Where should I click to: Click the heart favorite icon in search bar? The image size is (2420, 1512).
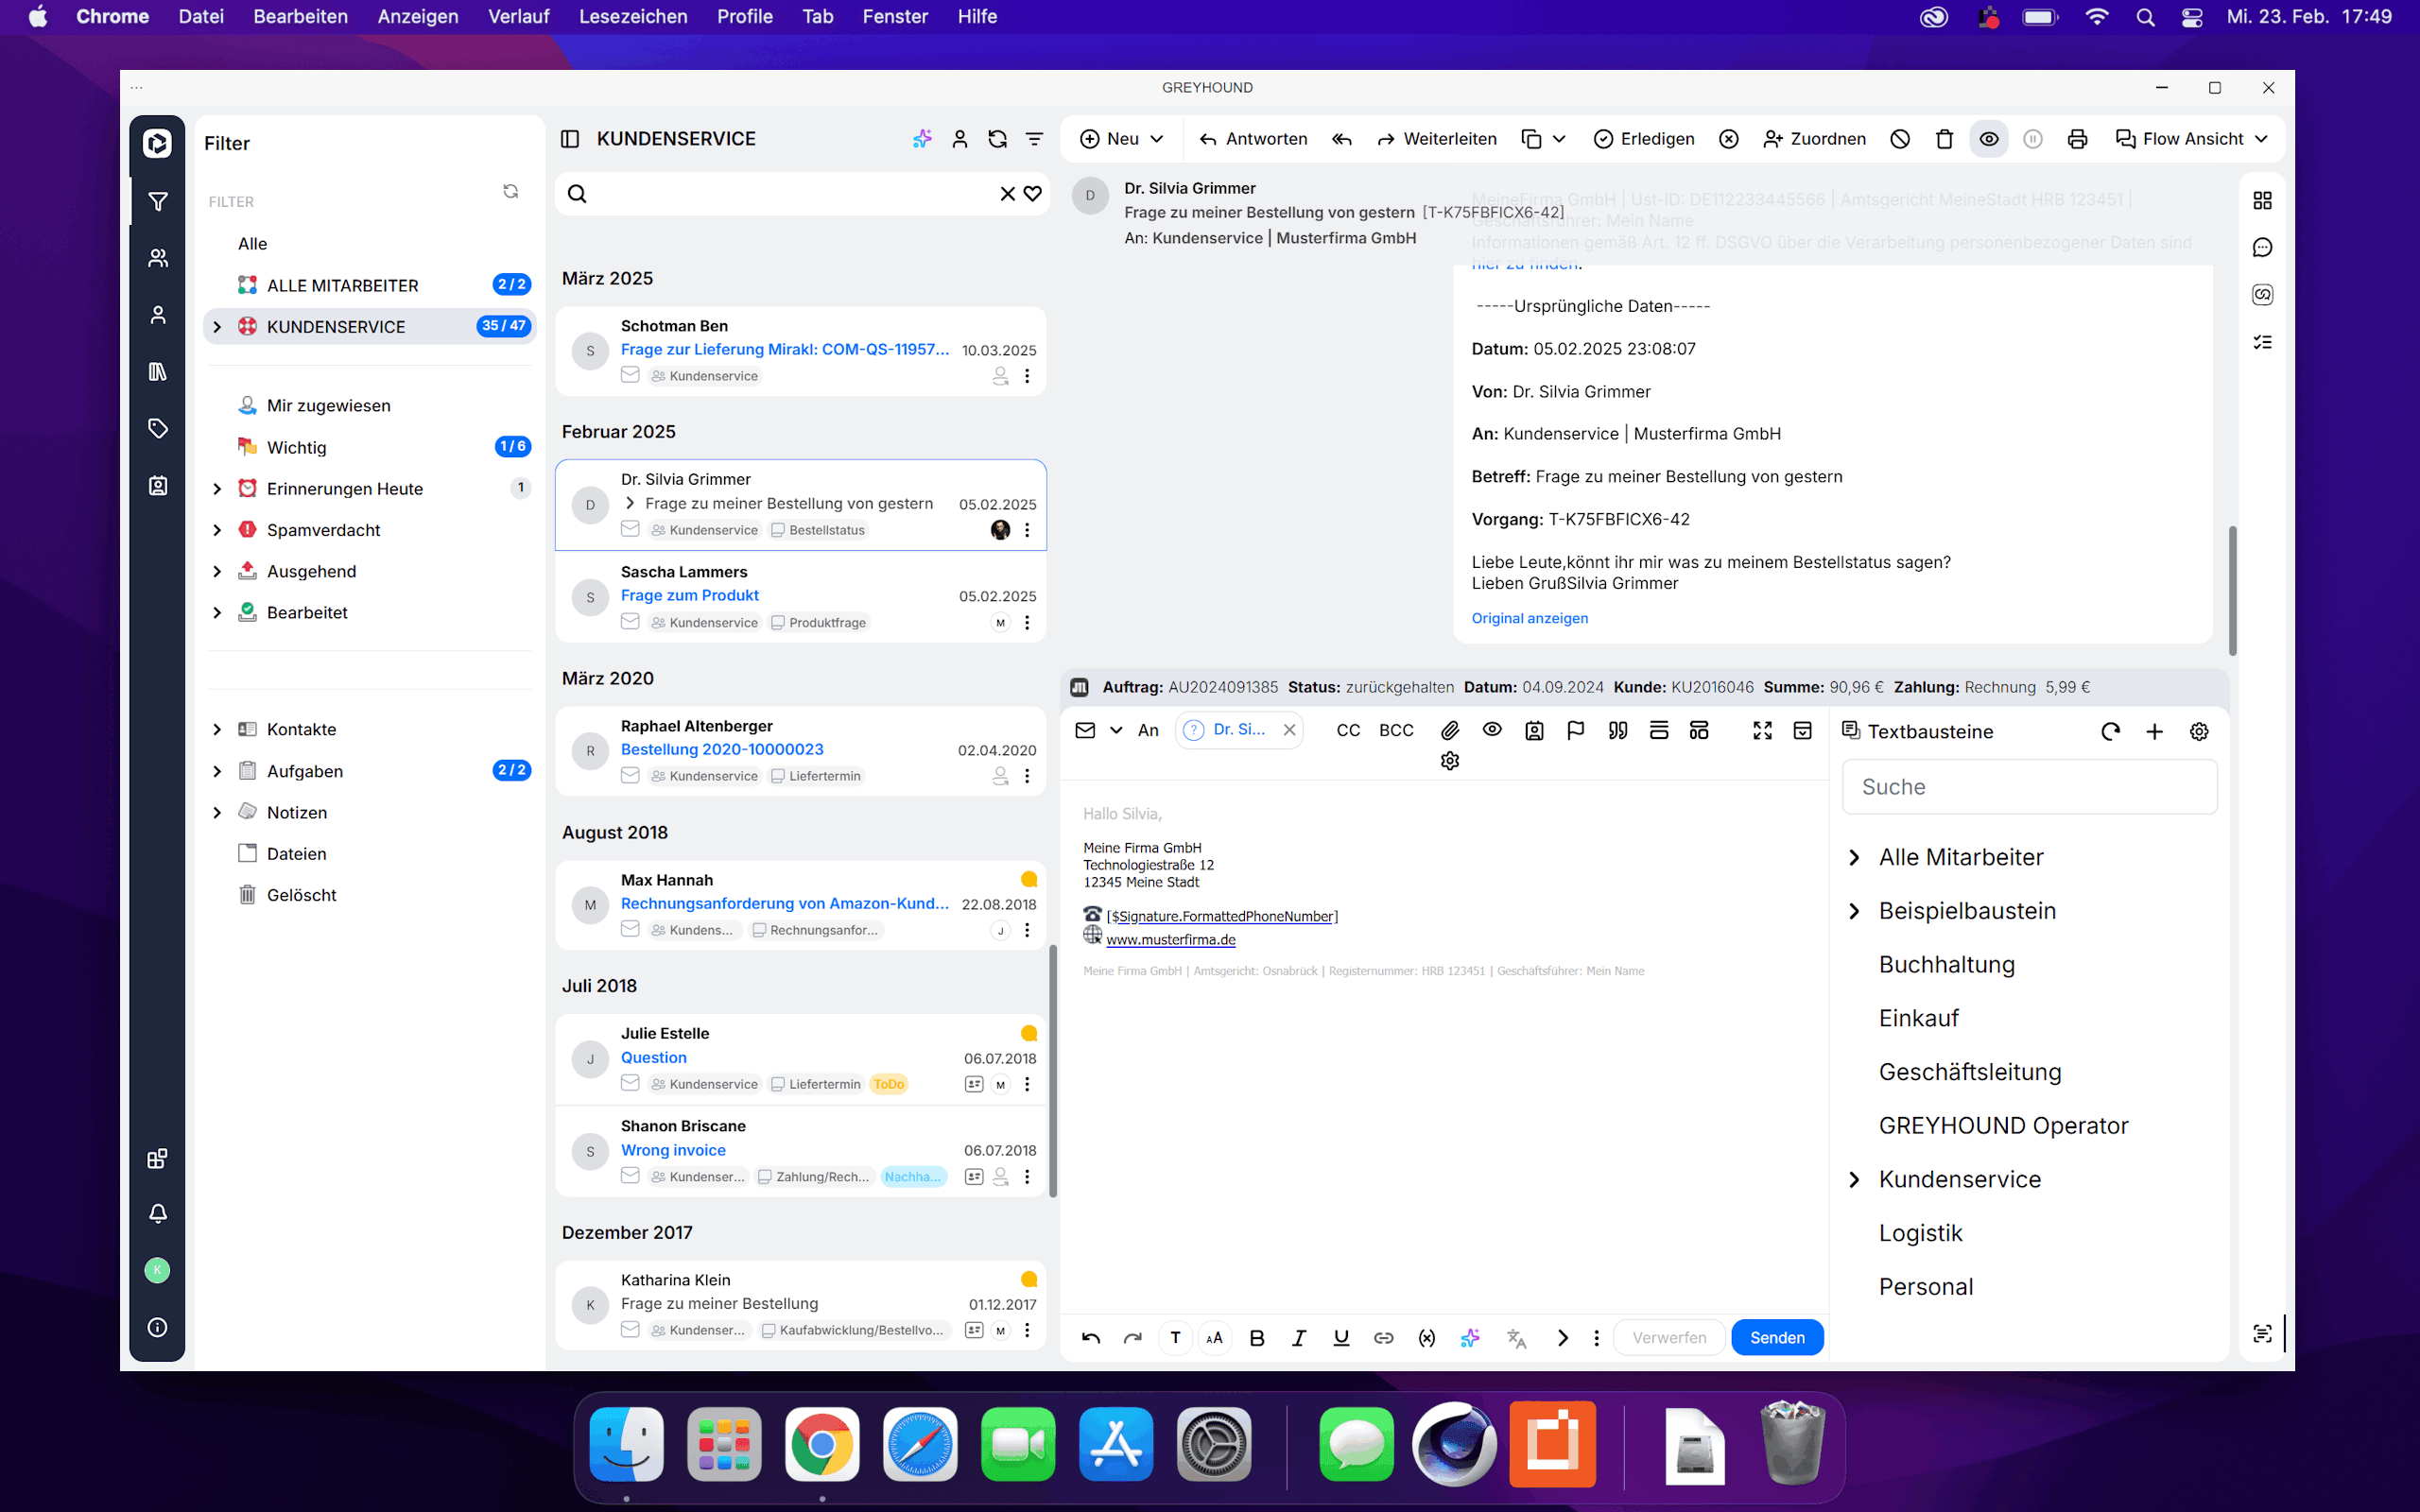pos(1033,194)
